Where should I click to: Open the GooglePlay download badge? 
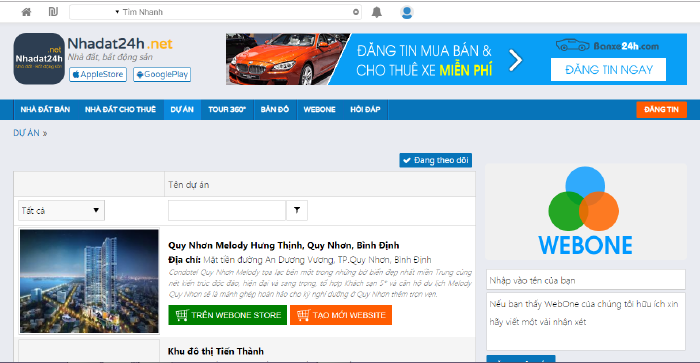[162, 75]
